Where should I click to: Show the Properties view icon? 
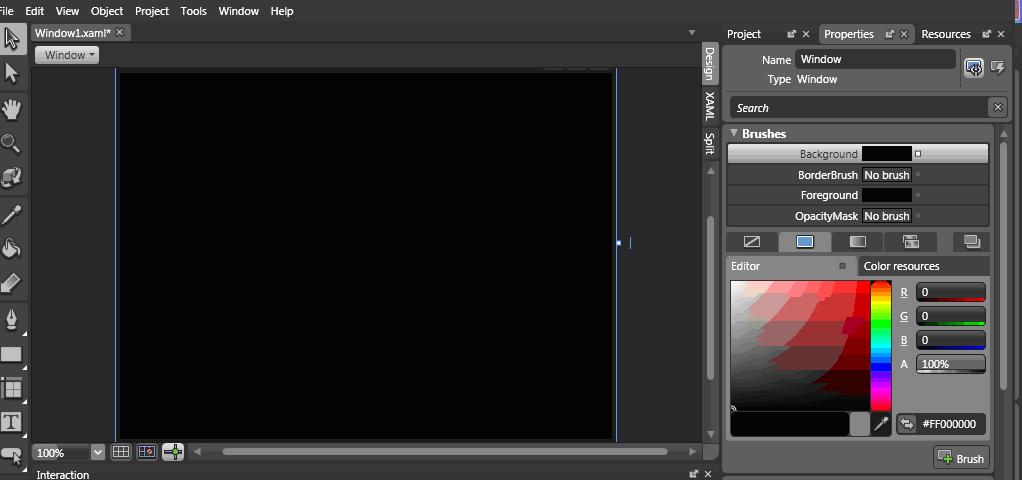[974, 68]
